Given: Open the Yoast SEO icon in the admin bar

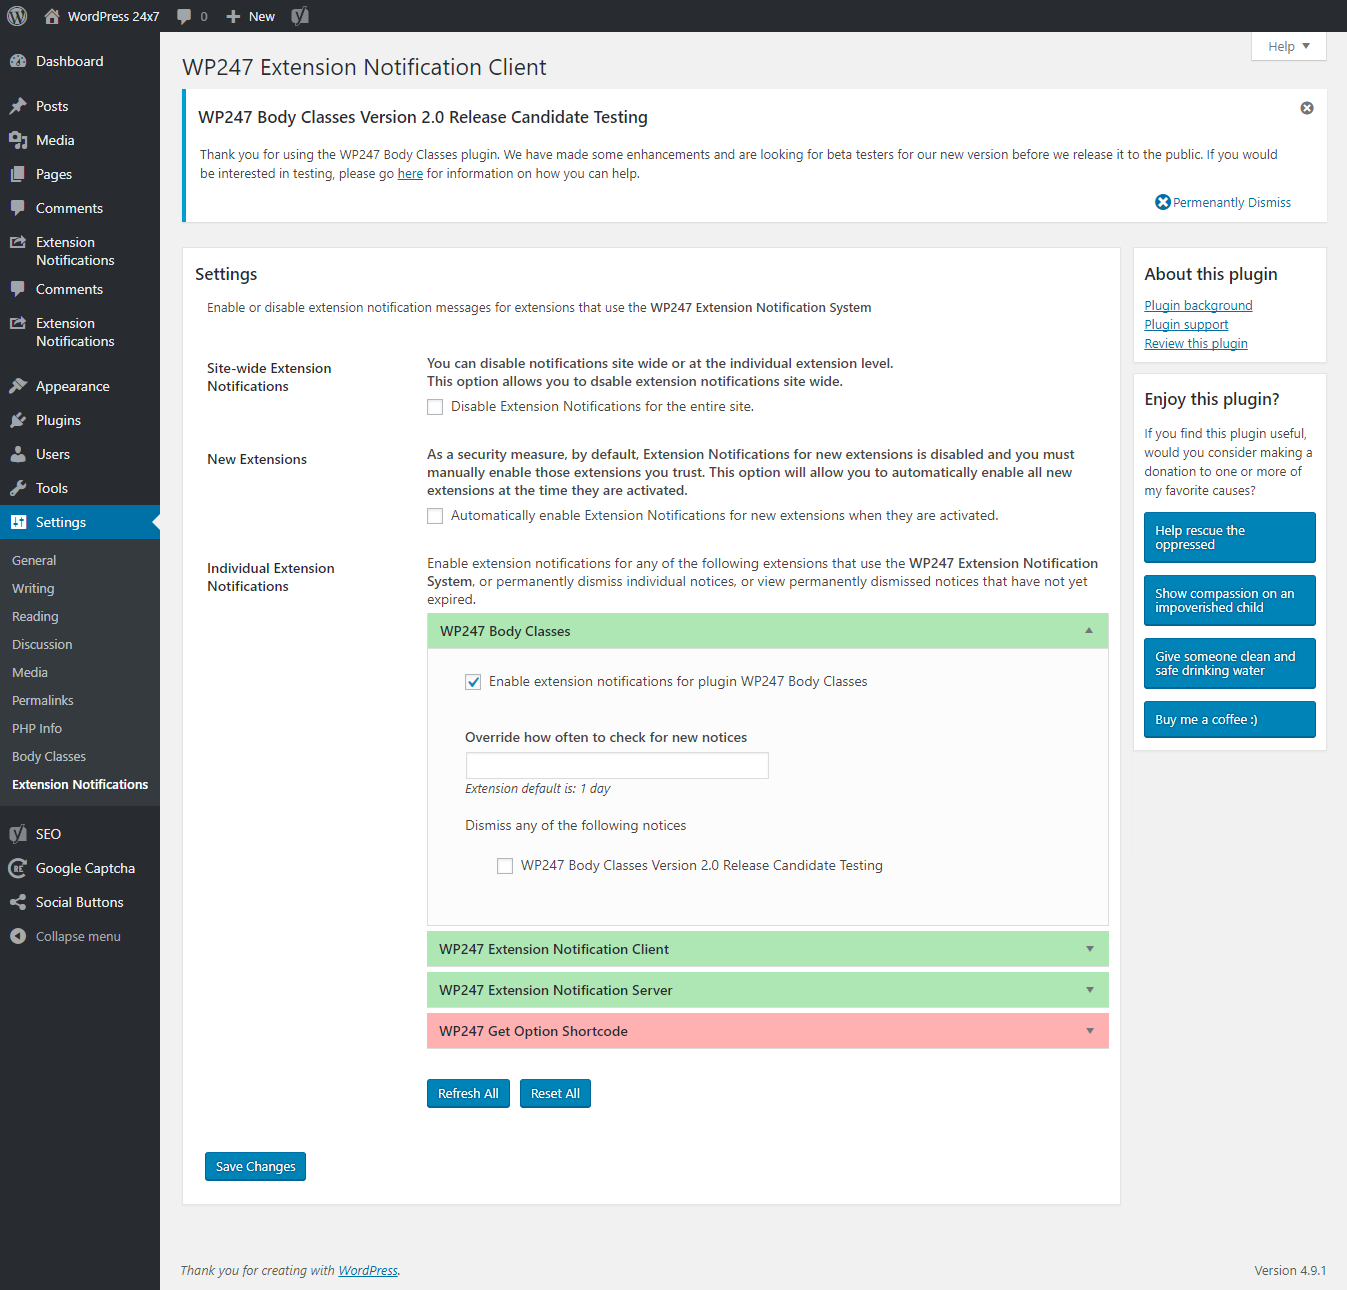Looking at the screenshot, I should (x=300, y=16).
